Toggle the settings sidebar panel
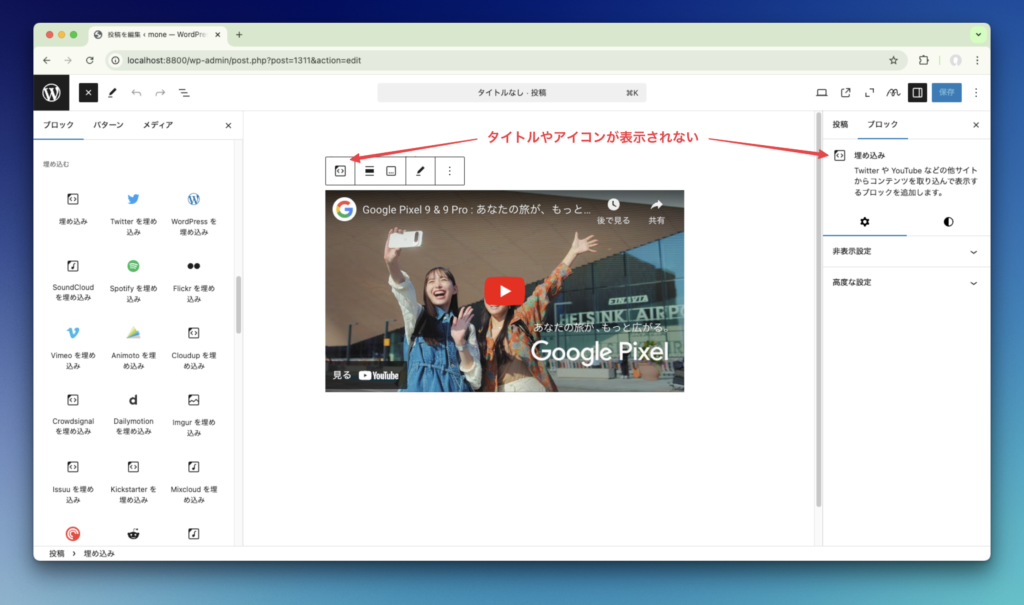Screen dimensions: 1024x605 (918, 93)
